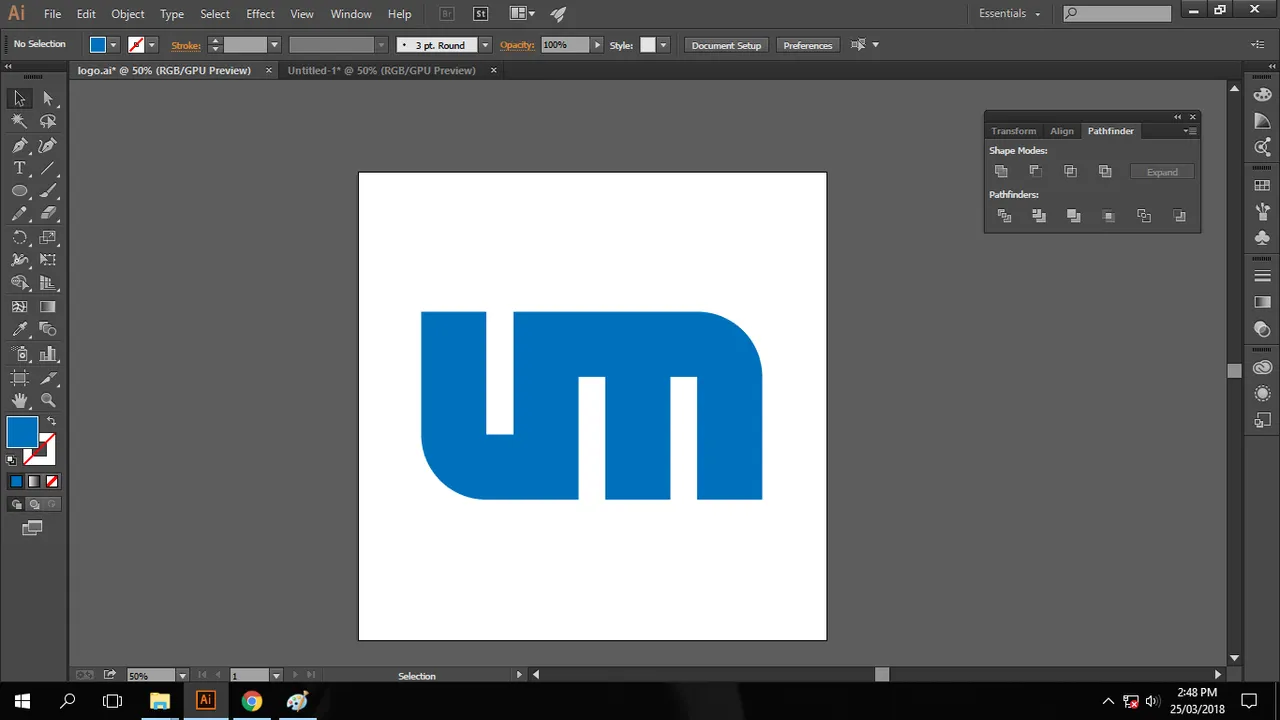Choose the Eraser tool
The image size is (1280, 720).
click(x=48, y=214)
